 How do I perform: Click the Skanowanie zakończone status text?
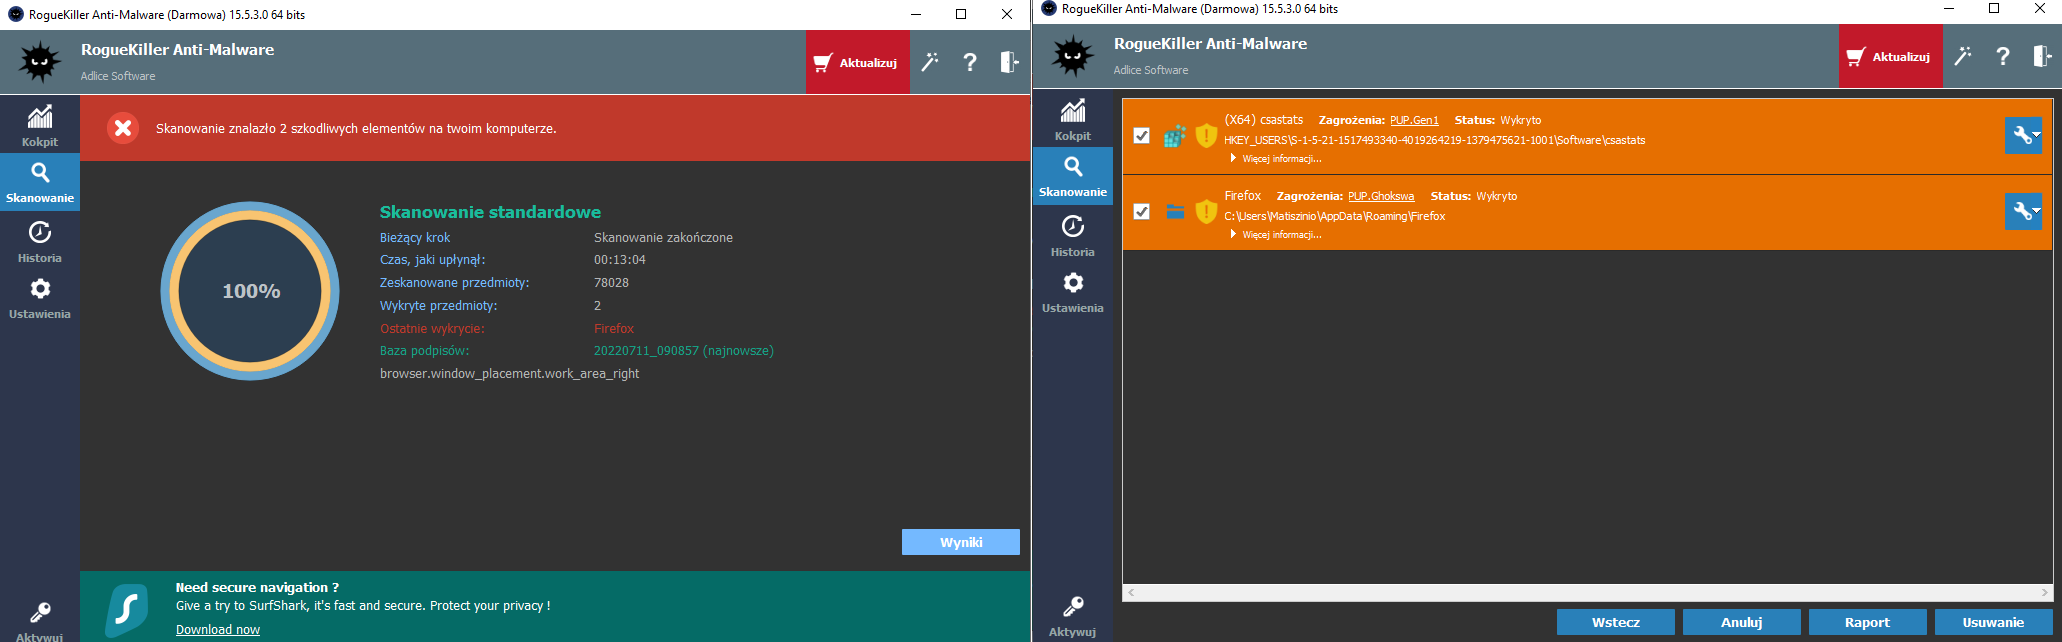click(663, 238)
